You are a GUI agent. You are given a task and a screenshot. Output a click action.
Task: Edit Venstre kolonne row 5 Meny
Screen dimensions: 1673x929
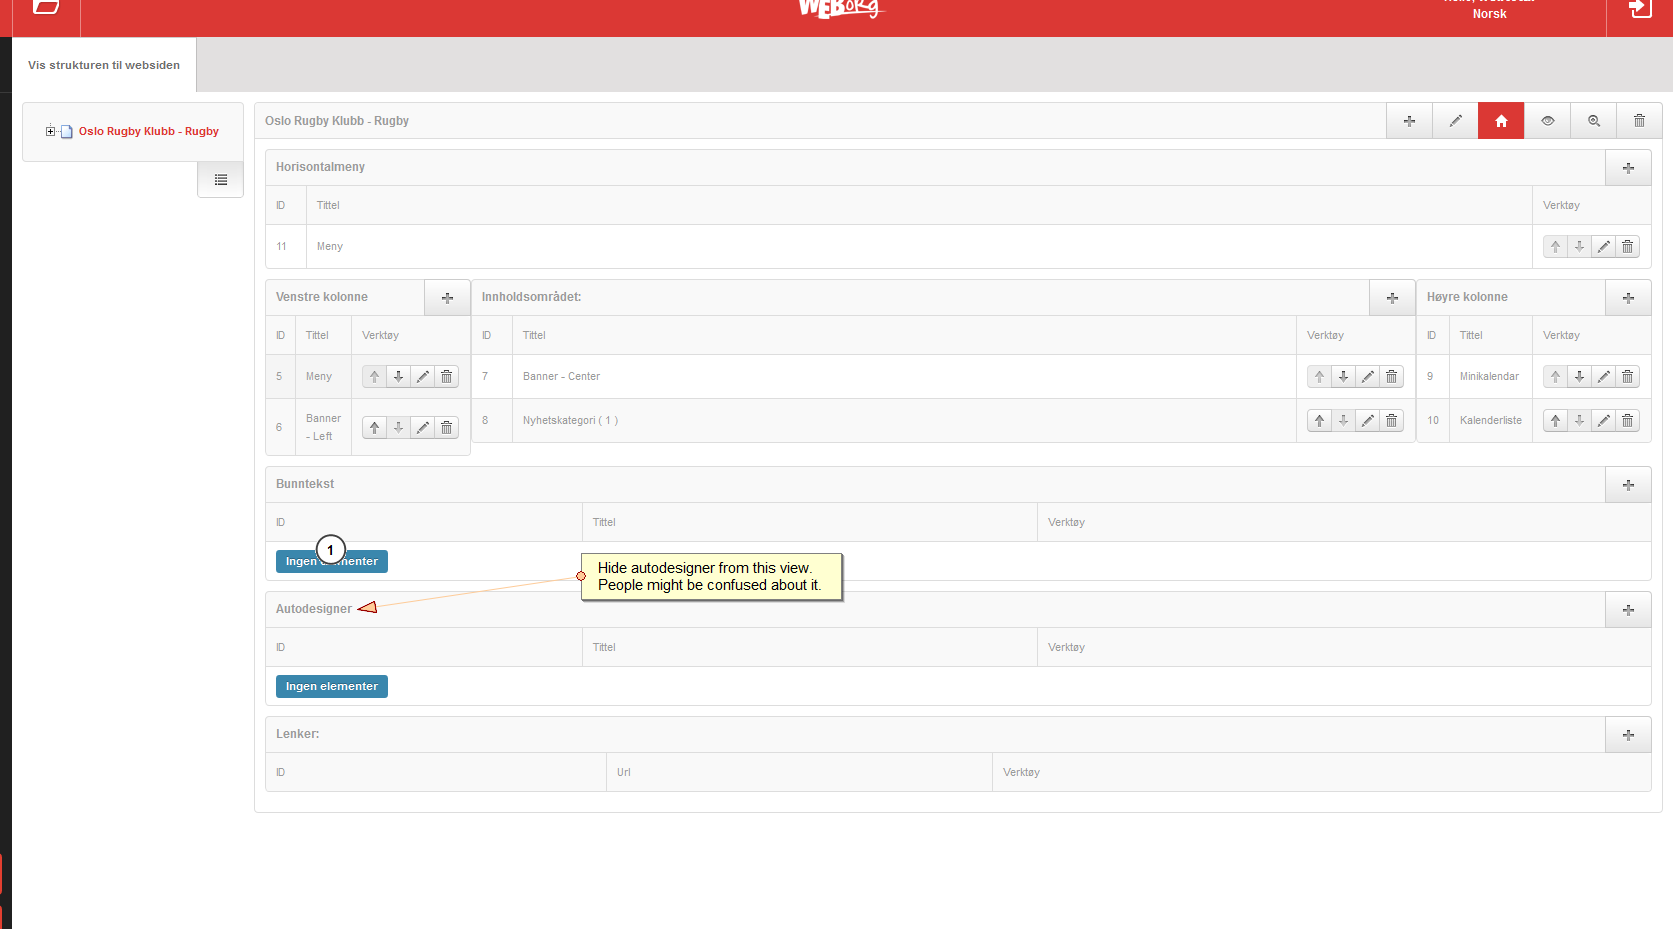[422, 376]
